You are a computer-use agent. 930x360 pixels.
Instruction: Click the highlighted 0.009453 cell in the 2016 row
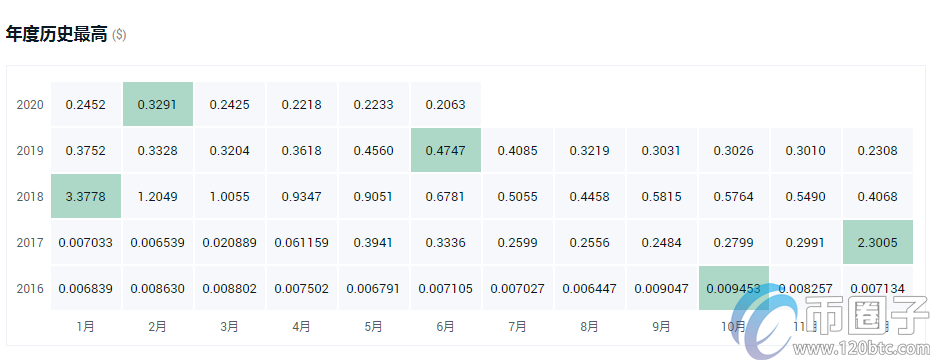point(734,288)
